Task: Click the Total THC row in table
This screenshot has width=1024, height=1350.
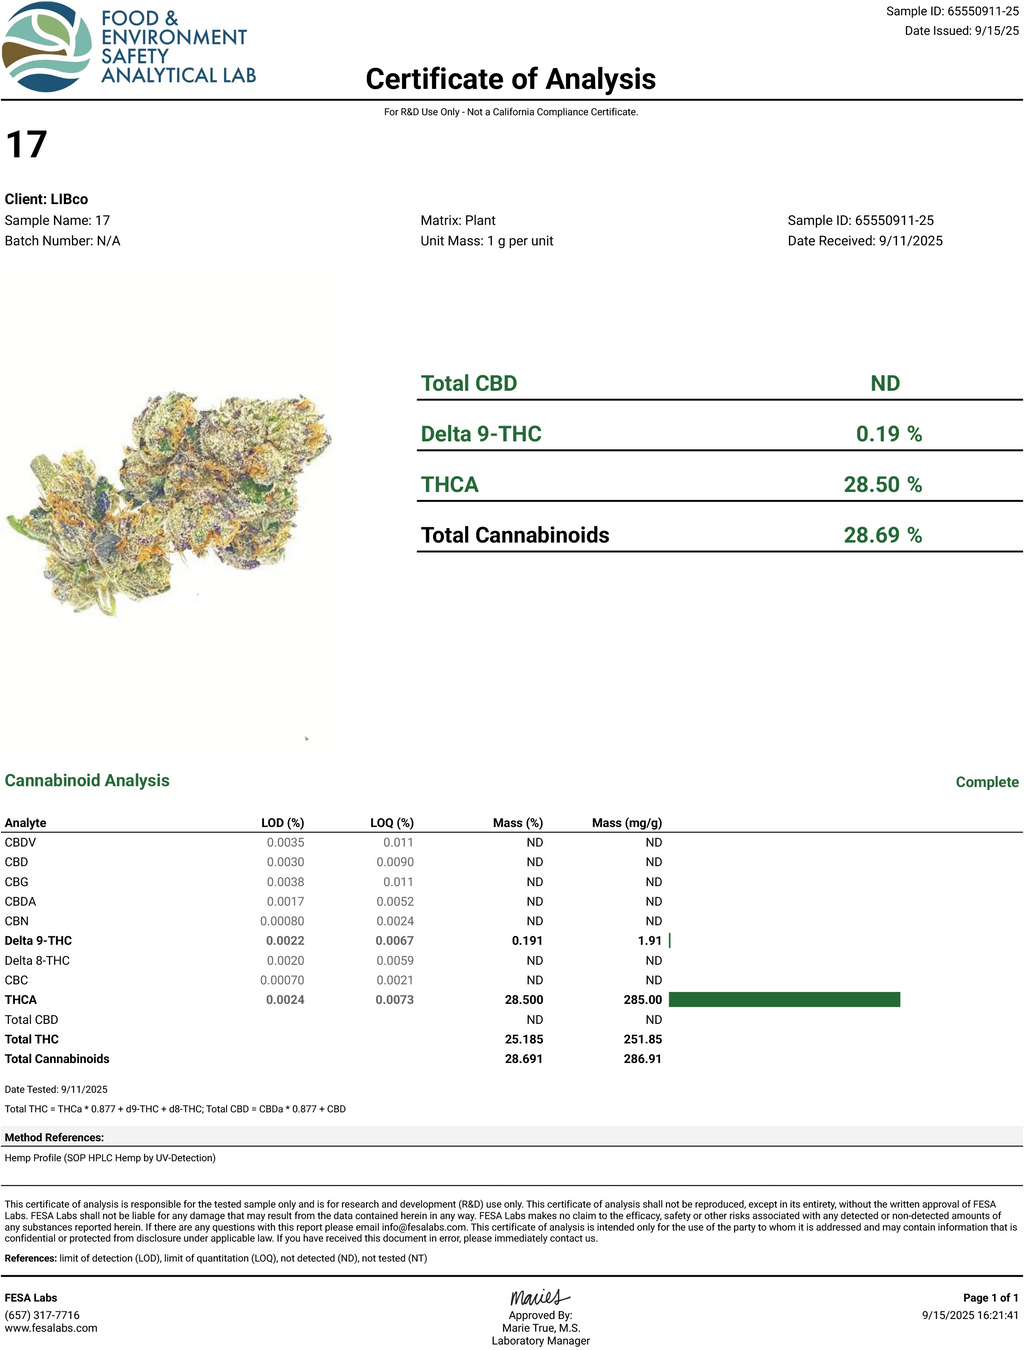Action: click(x=32, y=1039)
